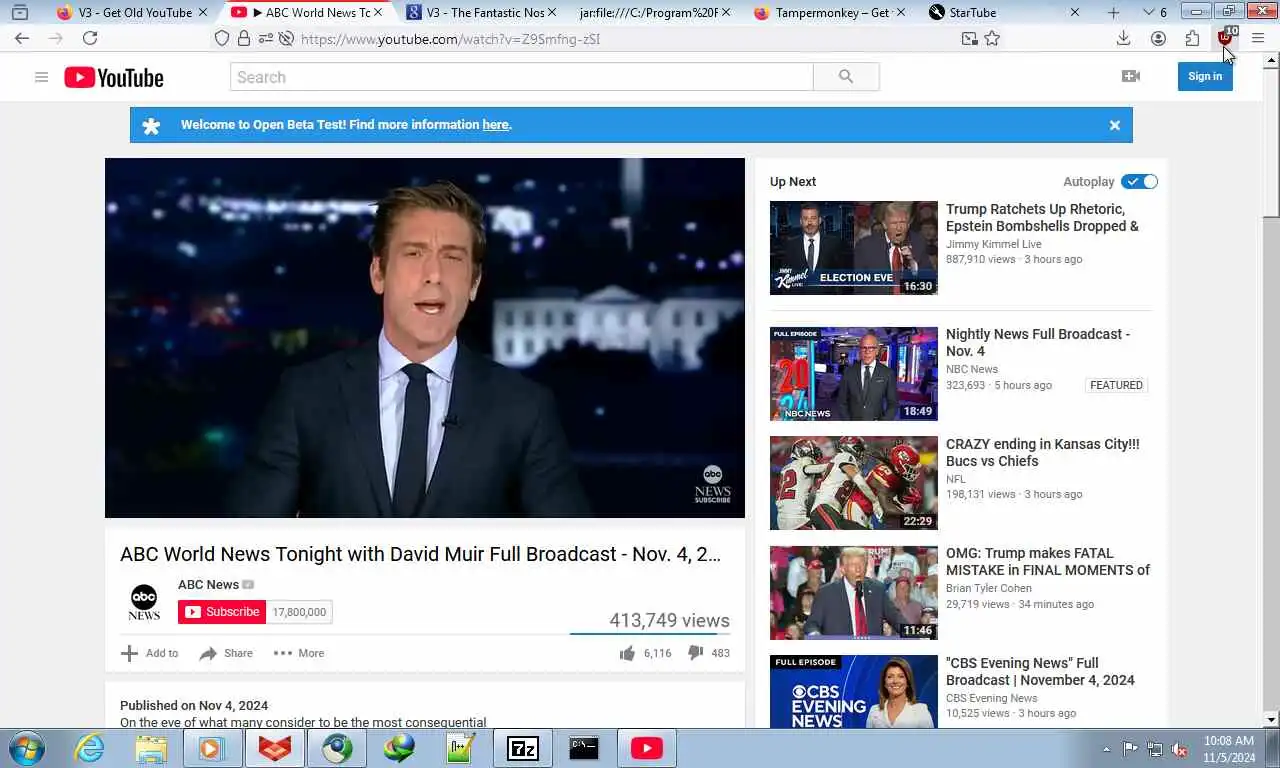This screenshot has height=768, width=1280.
Task: Open ABC News channel name link
Action: (x=208, y=585)
